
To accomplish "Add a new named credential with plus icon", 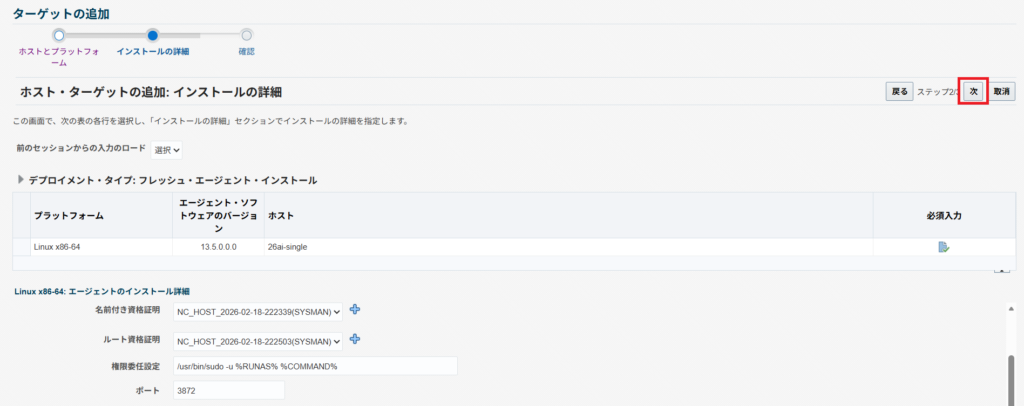I will pos(355,310).
